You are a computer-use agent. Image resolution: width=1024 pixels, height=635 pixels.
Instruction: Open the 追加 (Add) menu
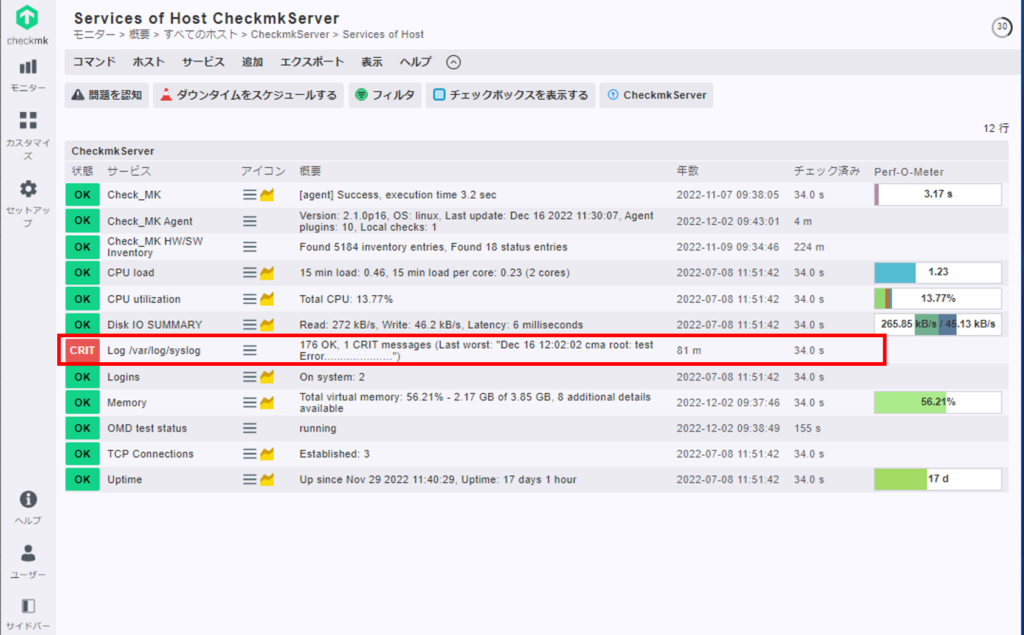point(252,62)
